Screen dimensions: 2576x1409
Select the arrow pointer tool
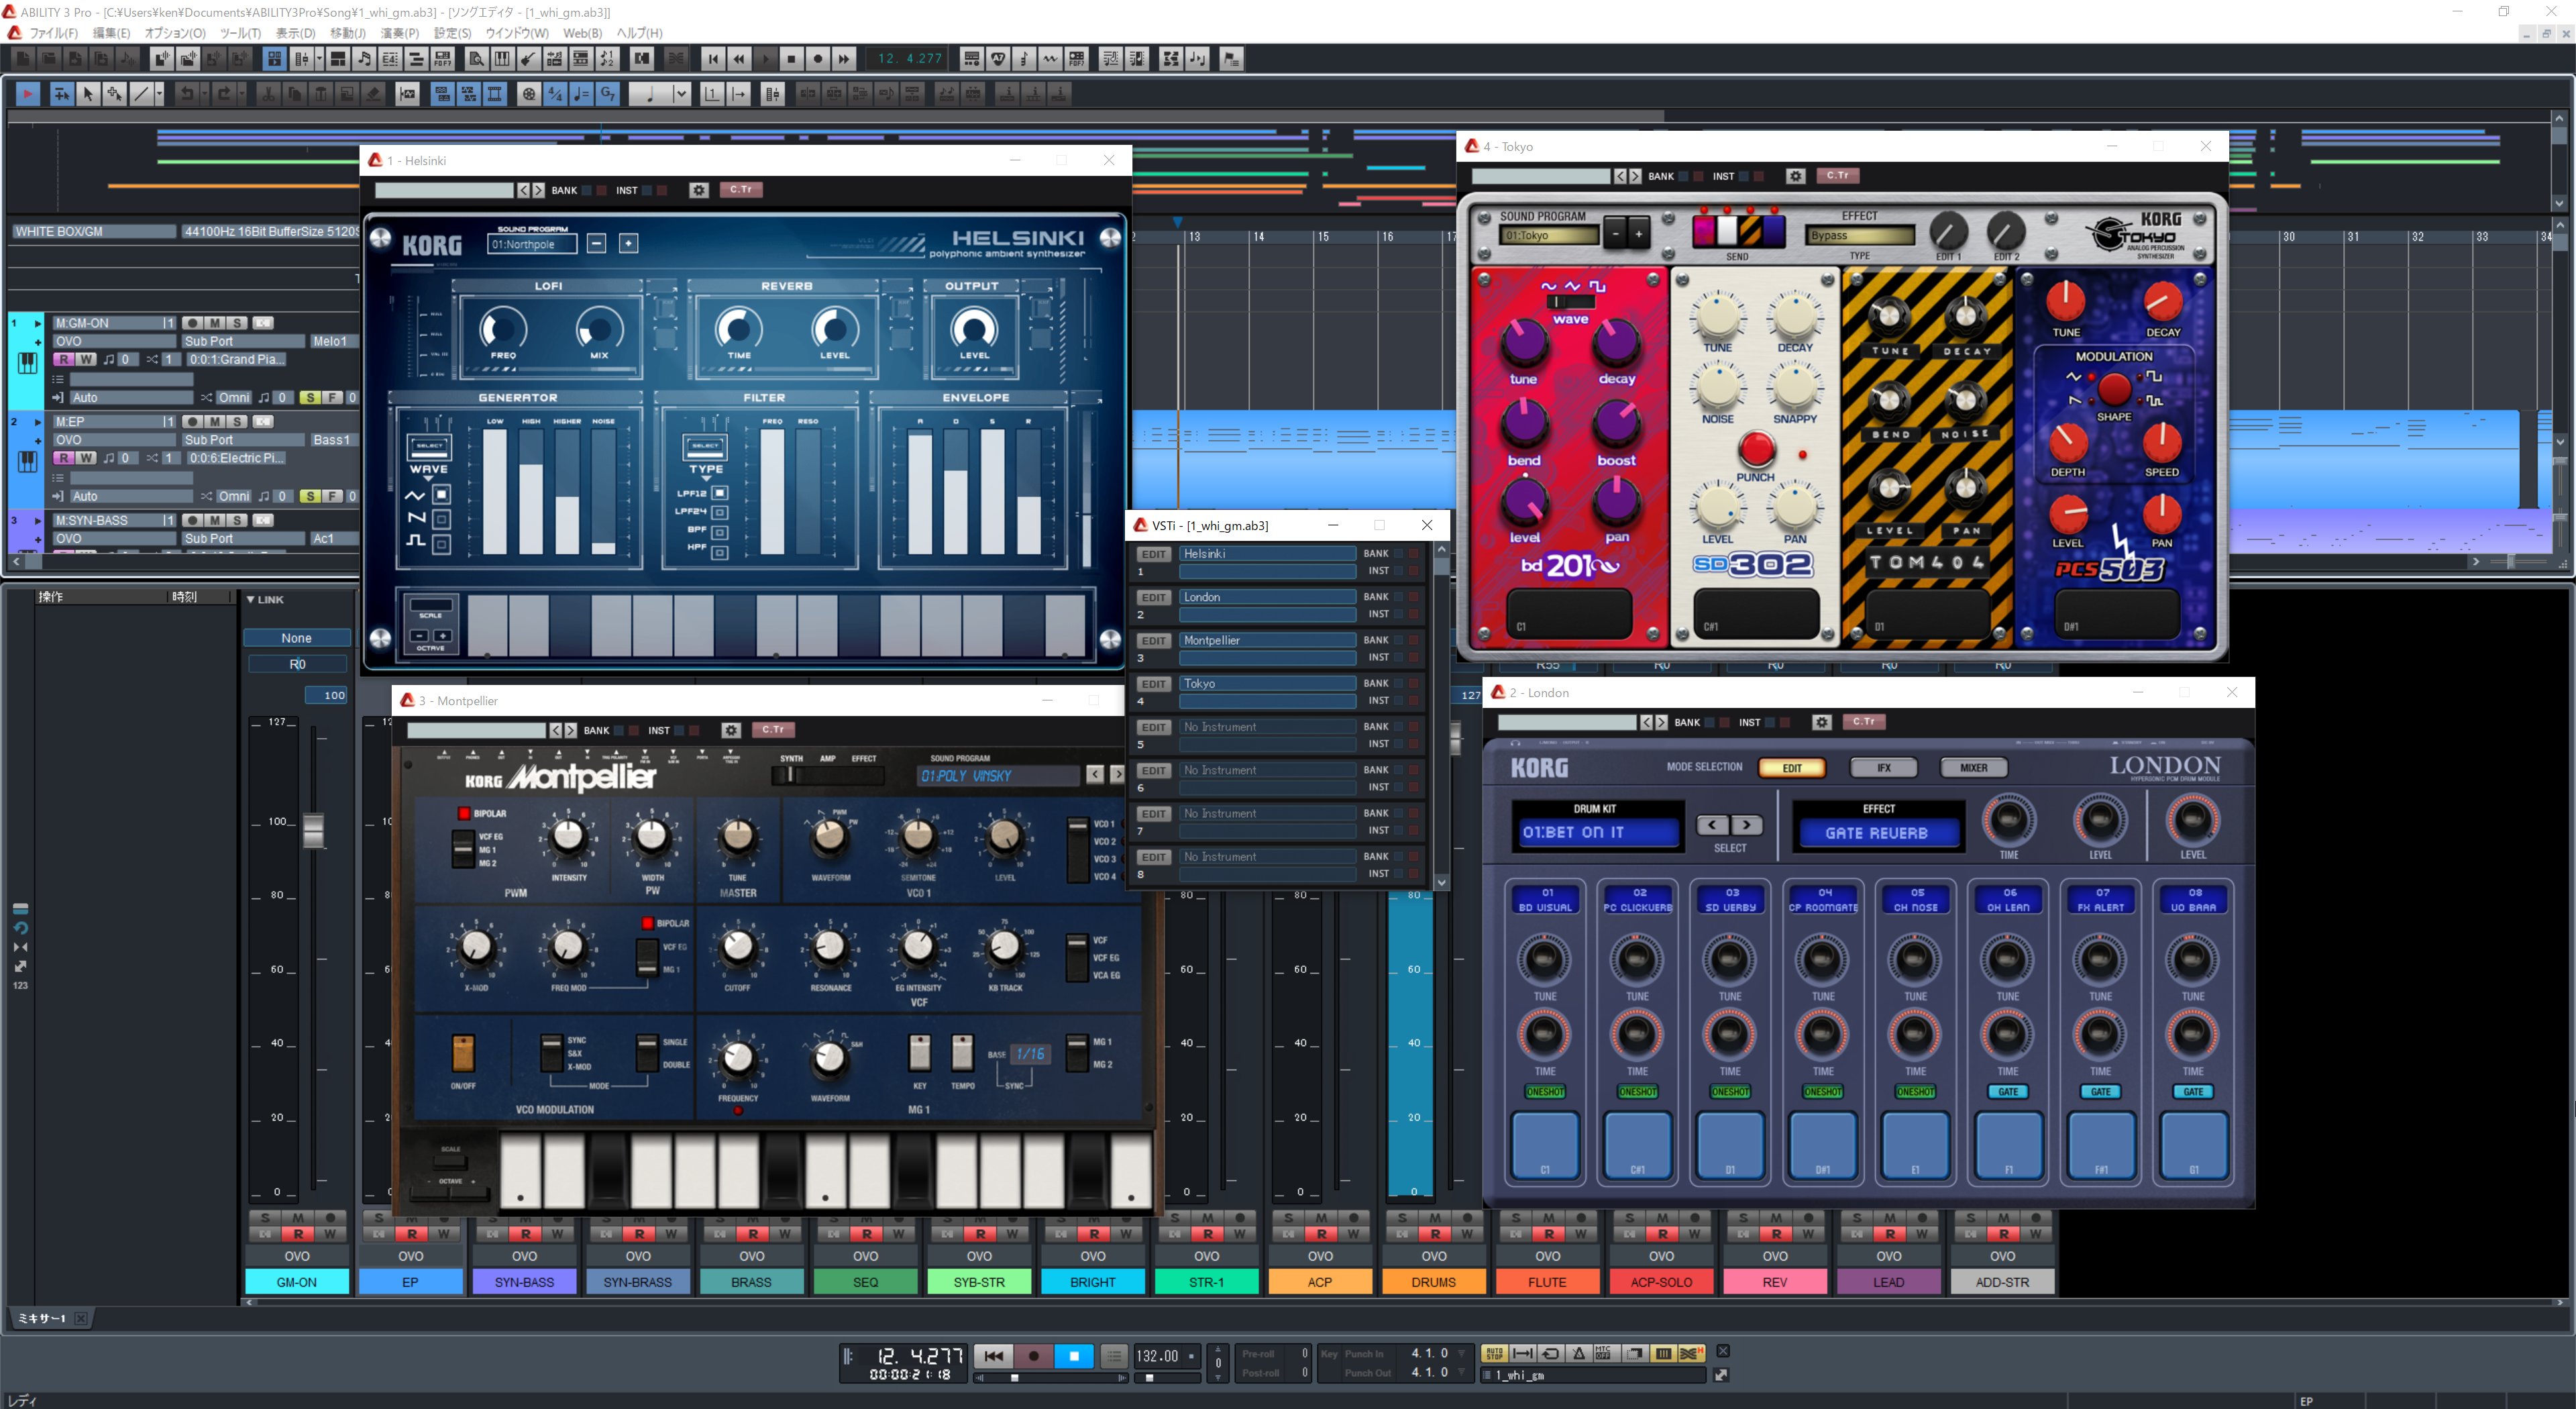tap(88, 94)
